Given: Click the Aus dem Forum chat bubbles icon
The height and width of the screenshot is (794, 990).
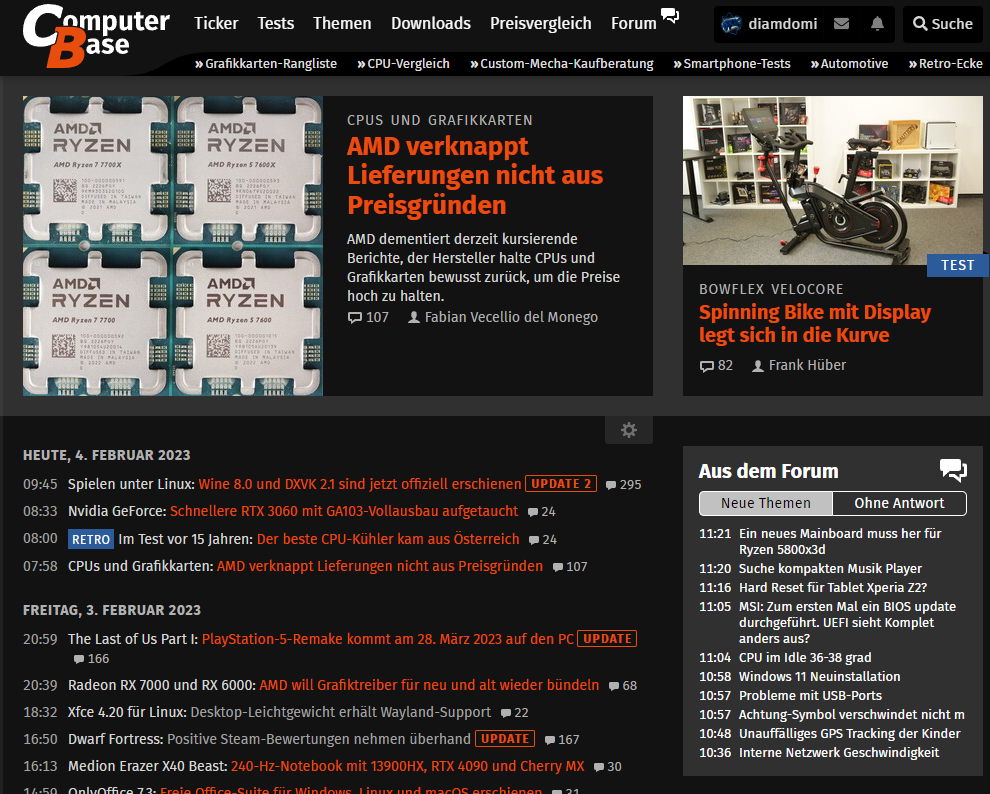Looking at the screenshot, I should coord(953,470).
